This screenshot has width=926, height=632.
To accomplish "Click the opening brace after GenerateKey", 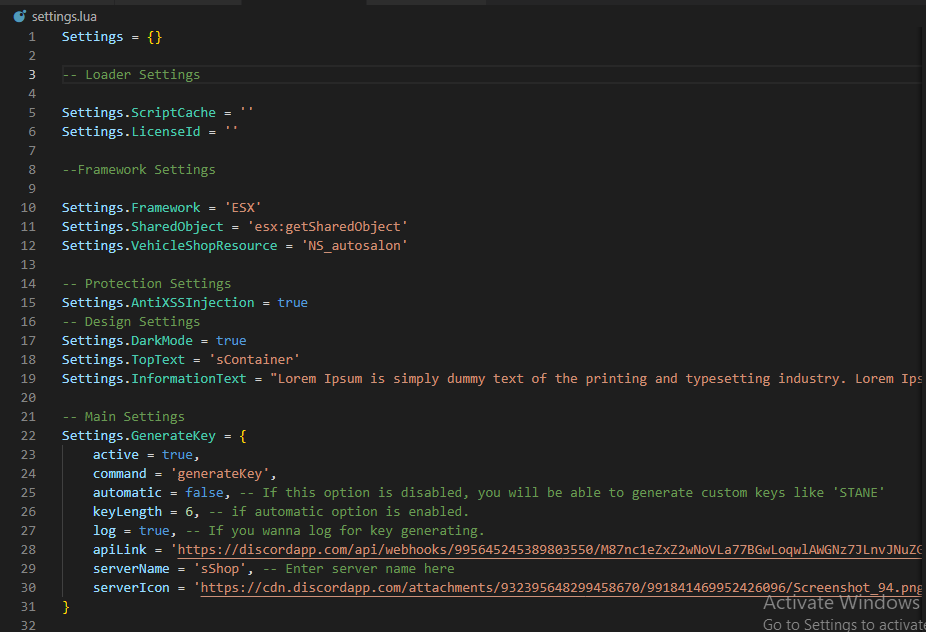I will pyautogui.click(x=243, y=435).
